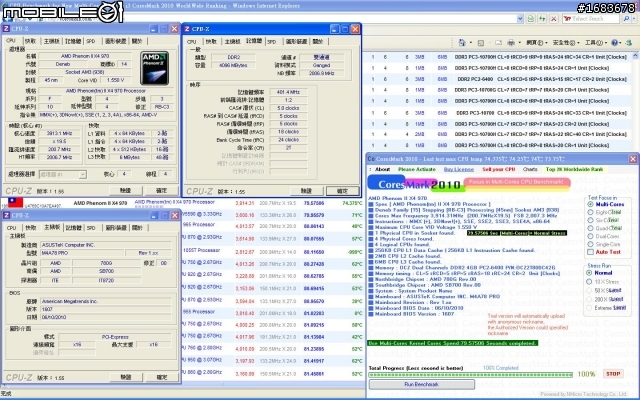Open Top 20 Worldwide Rank in CoresMark
640x400 pixels.
tap(574, 169)
